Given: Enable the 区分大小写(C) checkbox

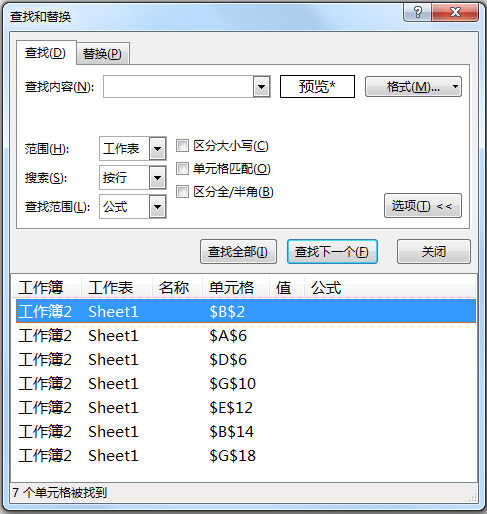Looking at the screenshot, I should pyautogui.click(x=182, y=146).
